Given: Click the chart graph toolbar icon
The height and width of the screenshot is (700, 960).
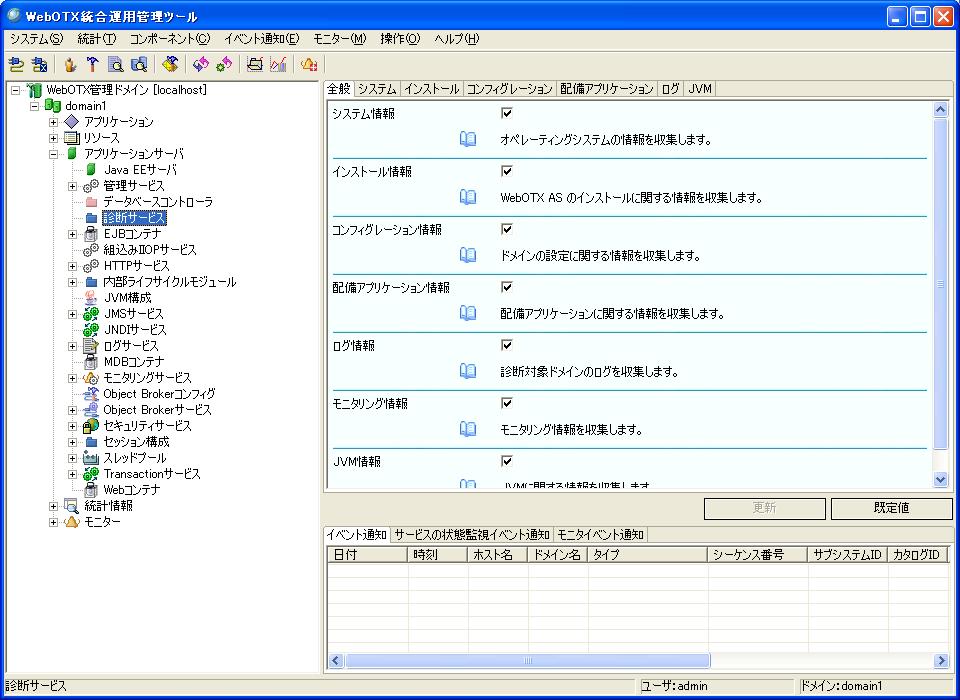Looking at the screenshot, I should coord(278,65).
